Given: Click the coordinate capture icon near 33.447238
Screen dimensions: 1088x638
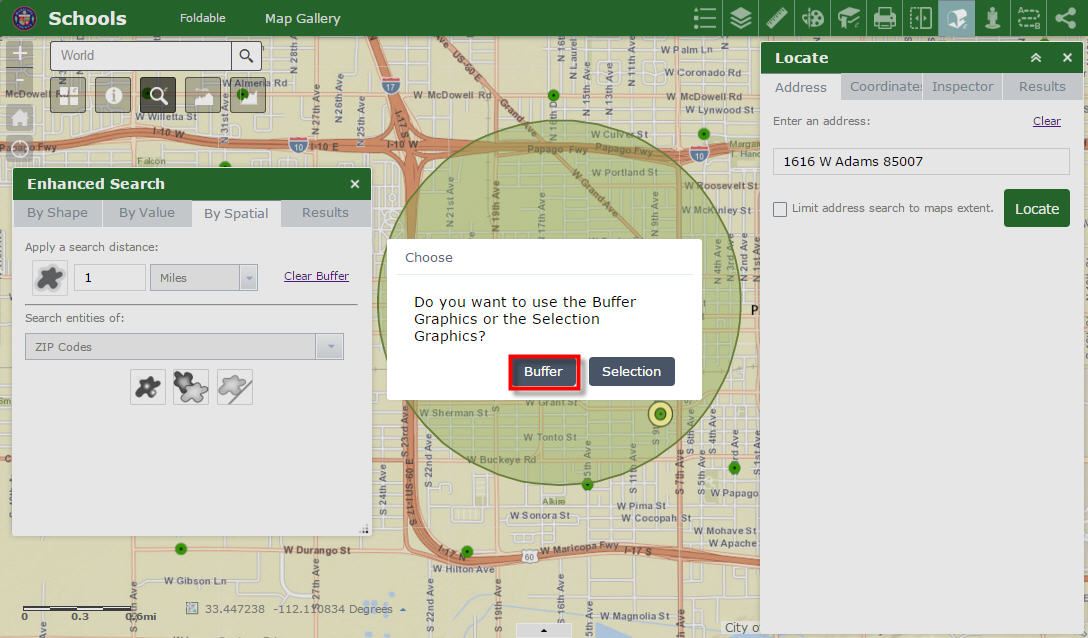Looking at the screenshot, I should 192,609.
